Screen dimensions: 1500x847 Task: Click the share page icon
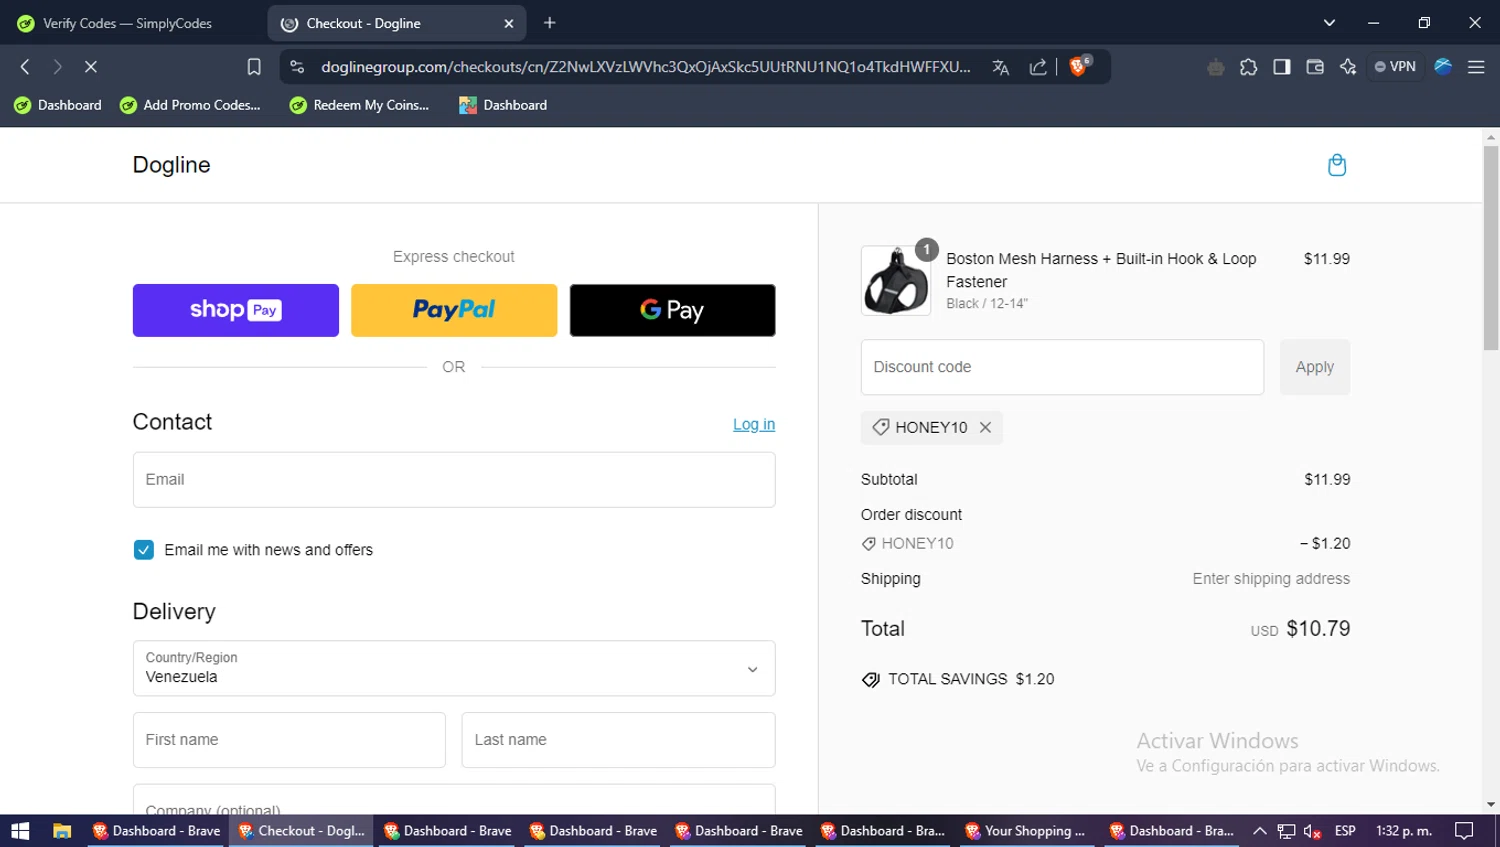(x=1038, y=67)
